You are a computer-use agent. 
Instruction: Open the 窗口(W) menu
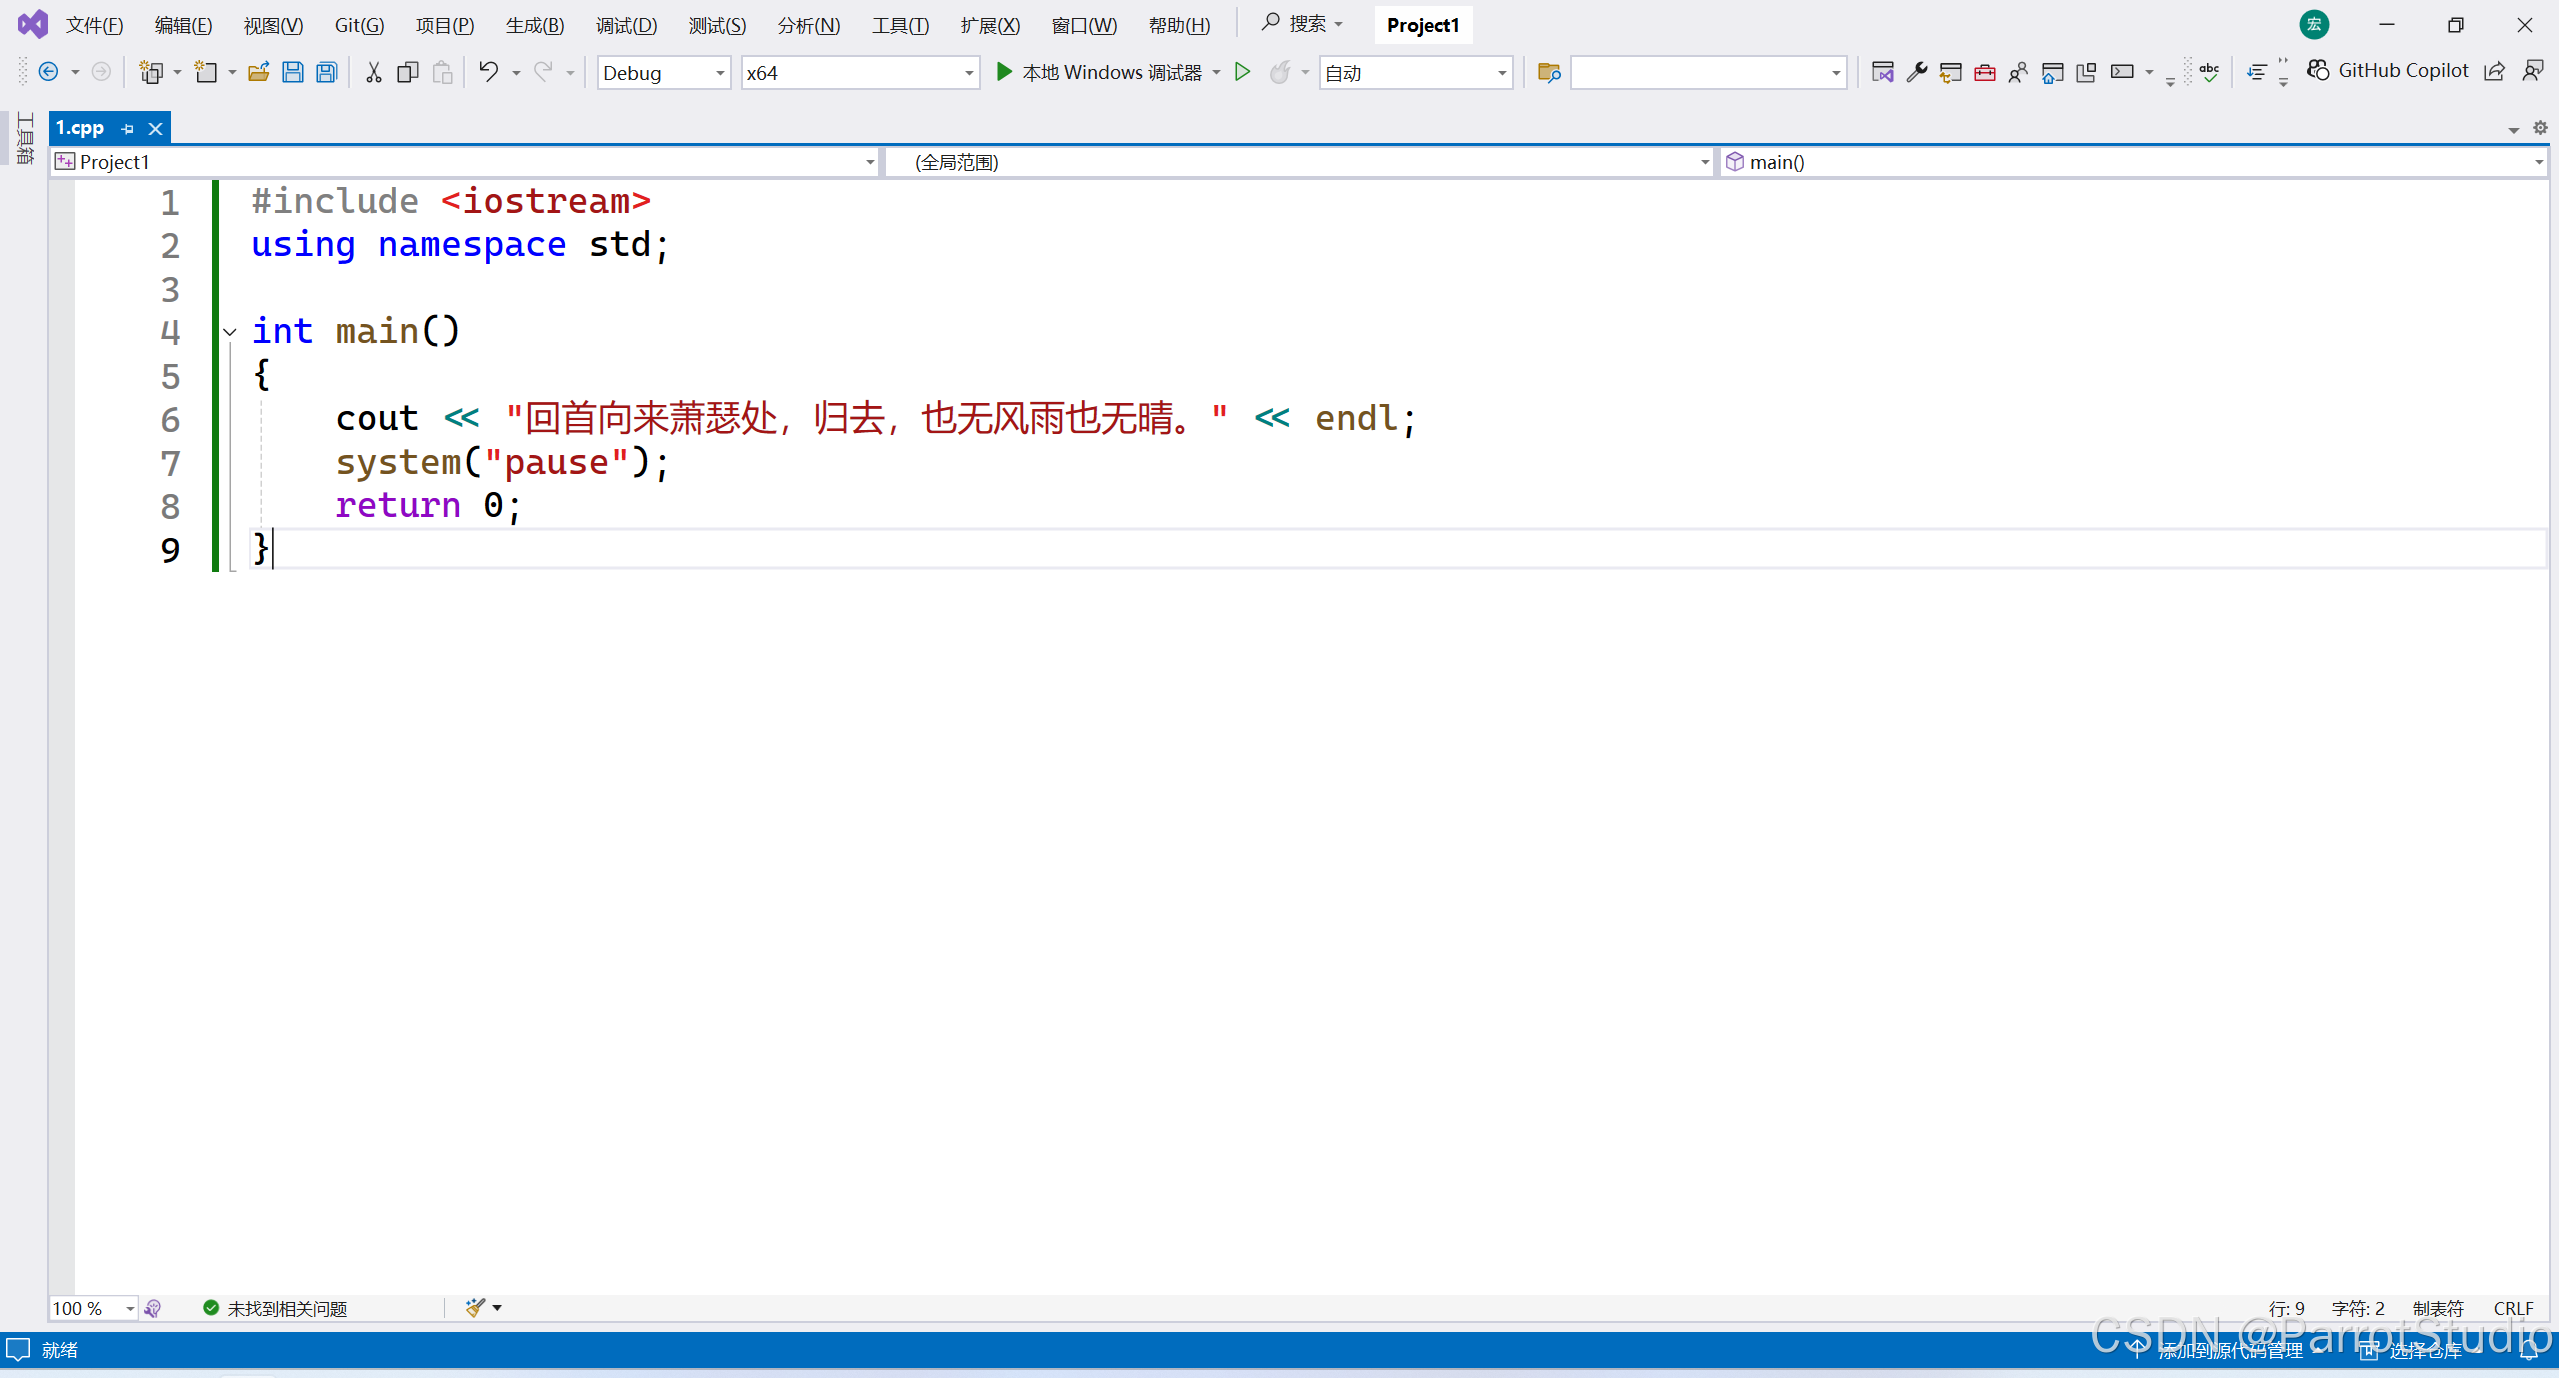1084,25
